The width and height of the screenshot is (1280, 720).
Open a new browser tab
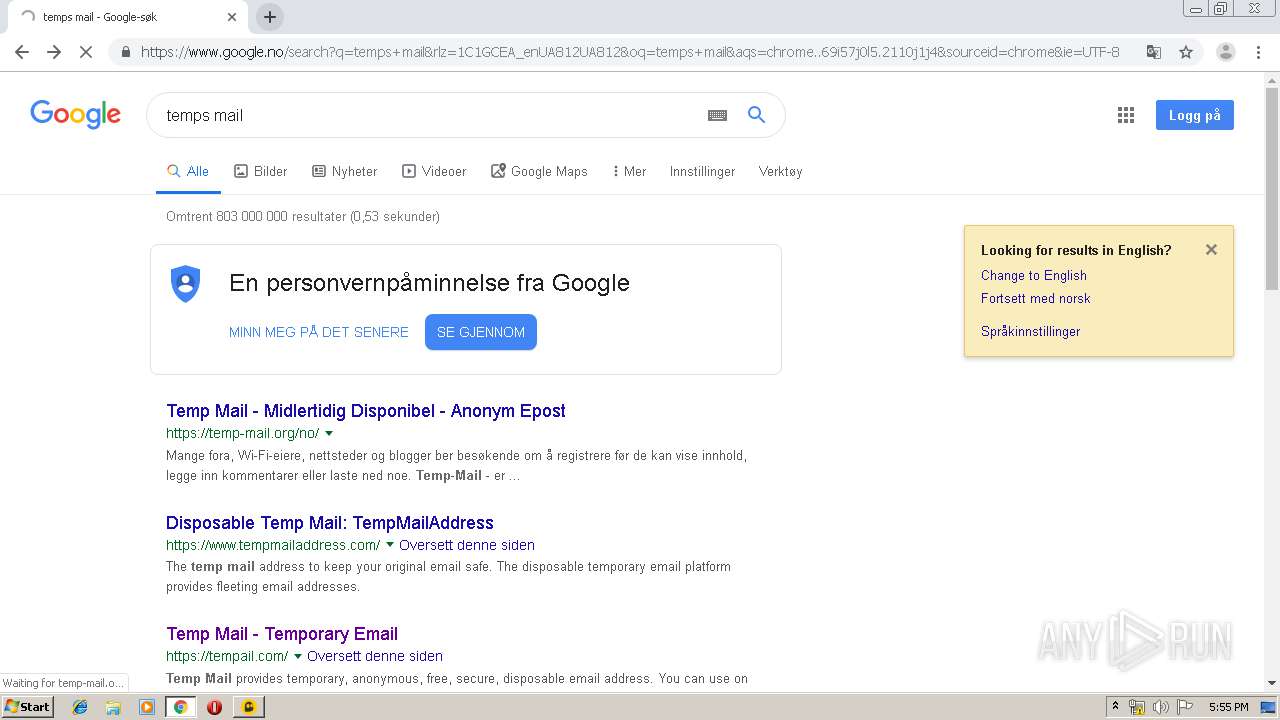point(270,16)
